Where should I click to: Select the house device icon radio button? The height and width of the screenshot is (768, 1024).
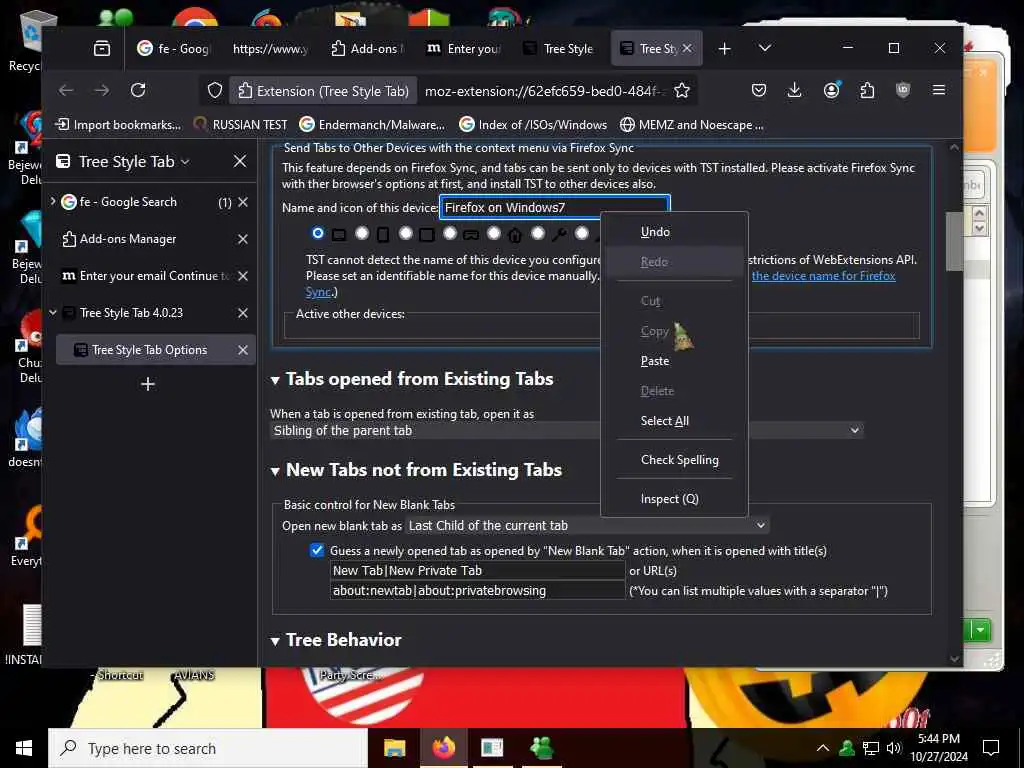494,233
